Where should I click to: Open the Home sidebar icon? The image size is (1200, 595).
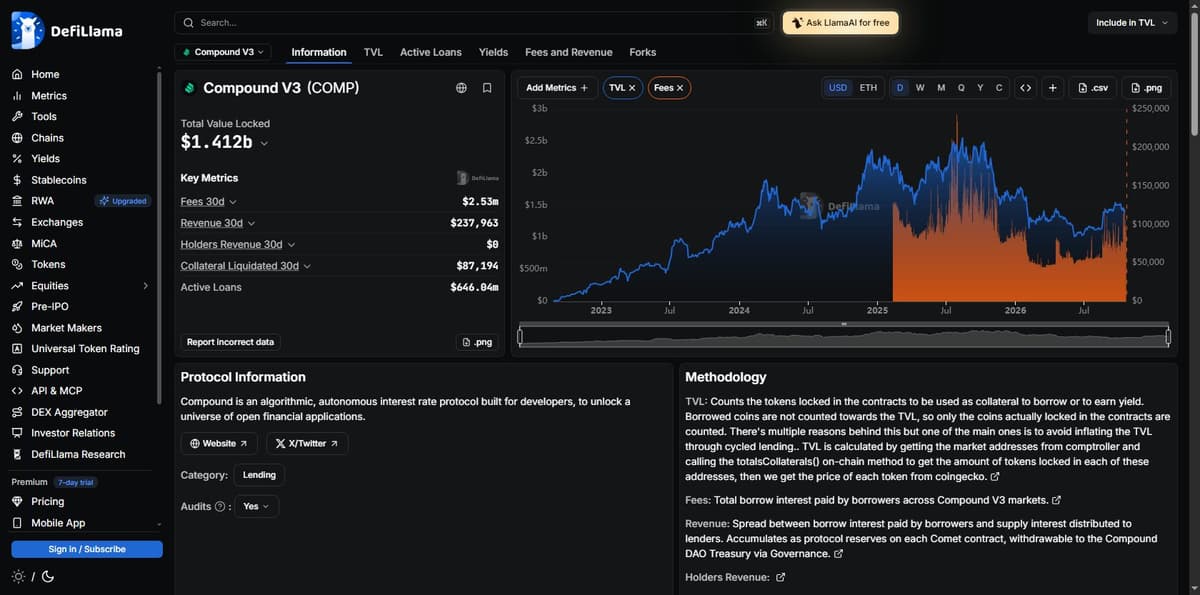click(17, 74)
